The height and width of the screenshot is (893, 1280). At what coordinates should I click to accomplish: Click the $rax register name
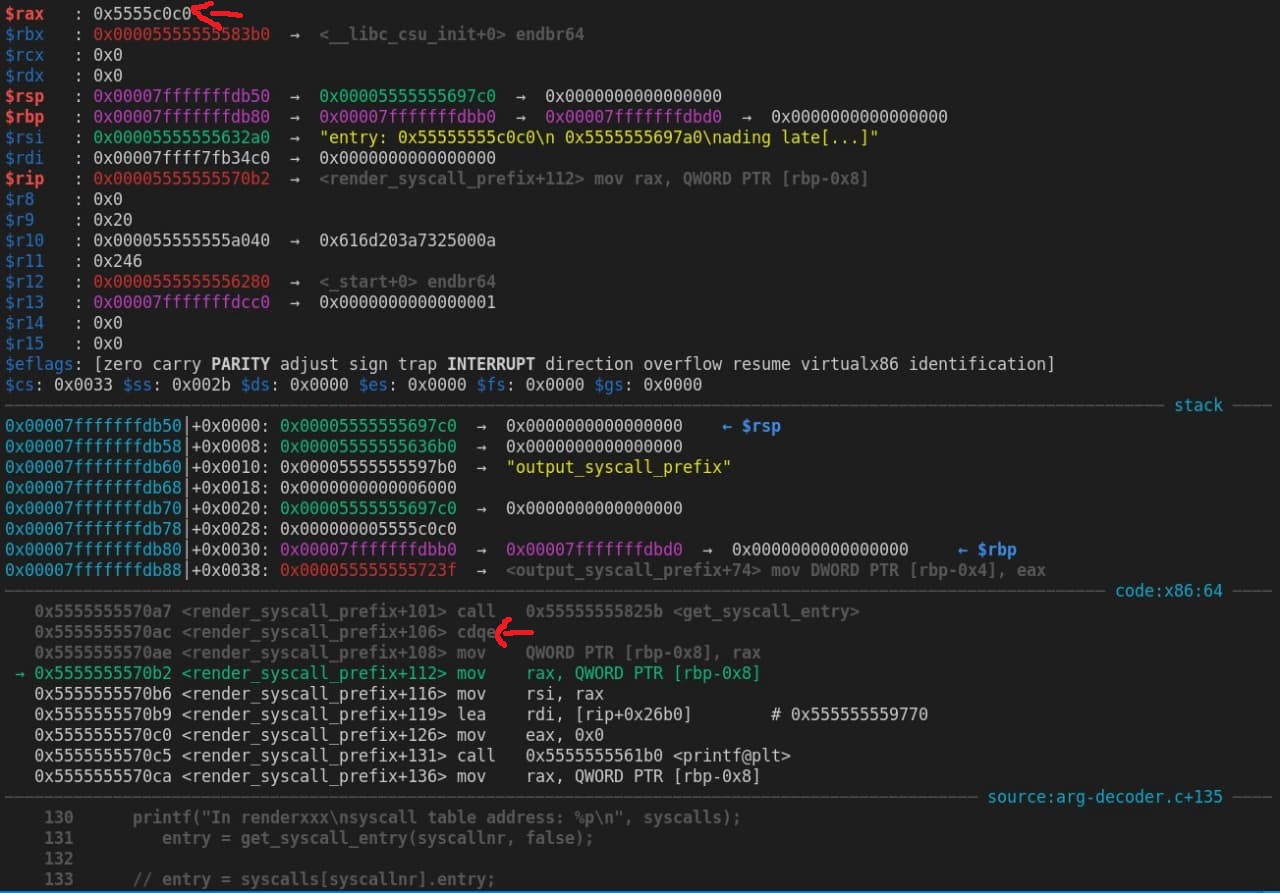pyautogui.click(x=24, y=14)
